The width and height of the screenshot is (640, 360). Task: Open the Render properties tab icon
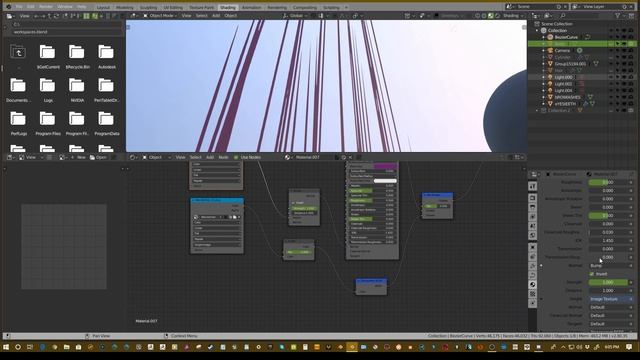point(533,198)
